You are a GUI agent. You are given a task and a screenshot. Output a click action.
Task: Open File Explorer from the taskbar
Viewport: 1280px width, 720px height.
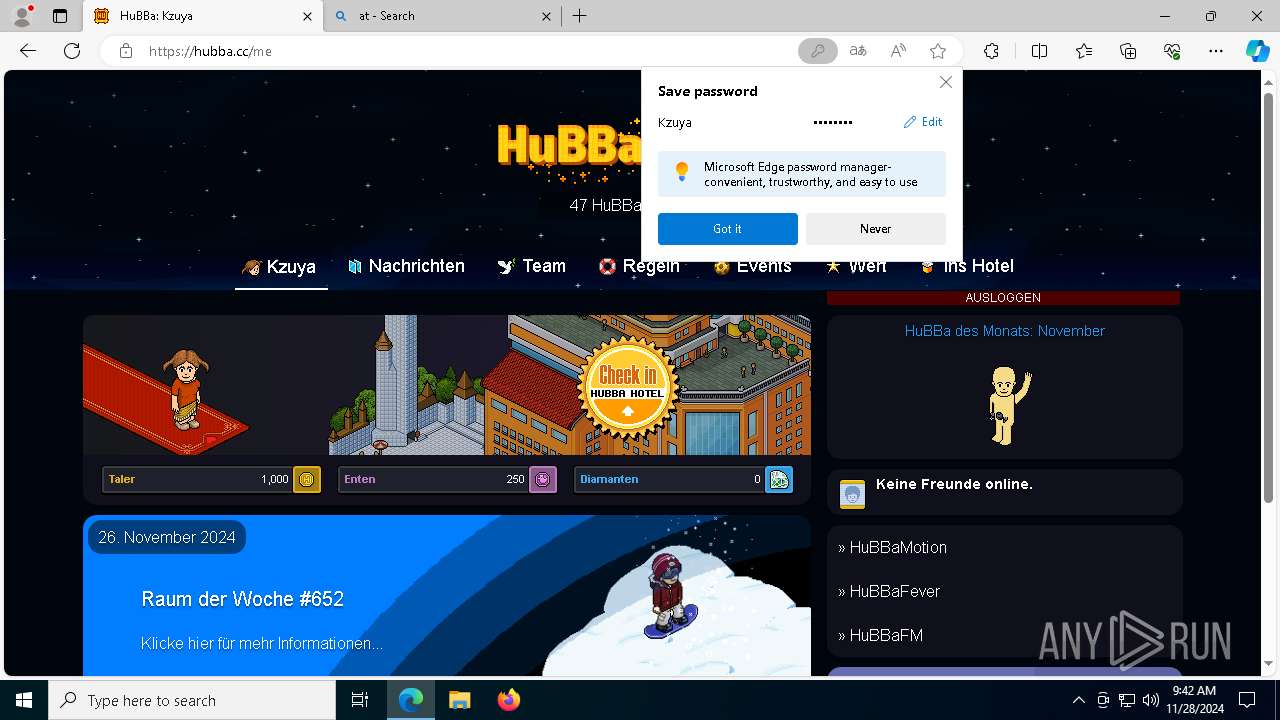click(459, 700)
